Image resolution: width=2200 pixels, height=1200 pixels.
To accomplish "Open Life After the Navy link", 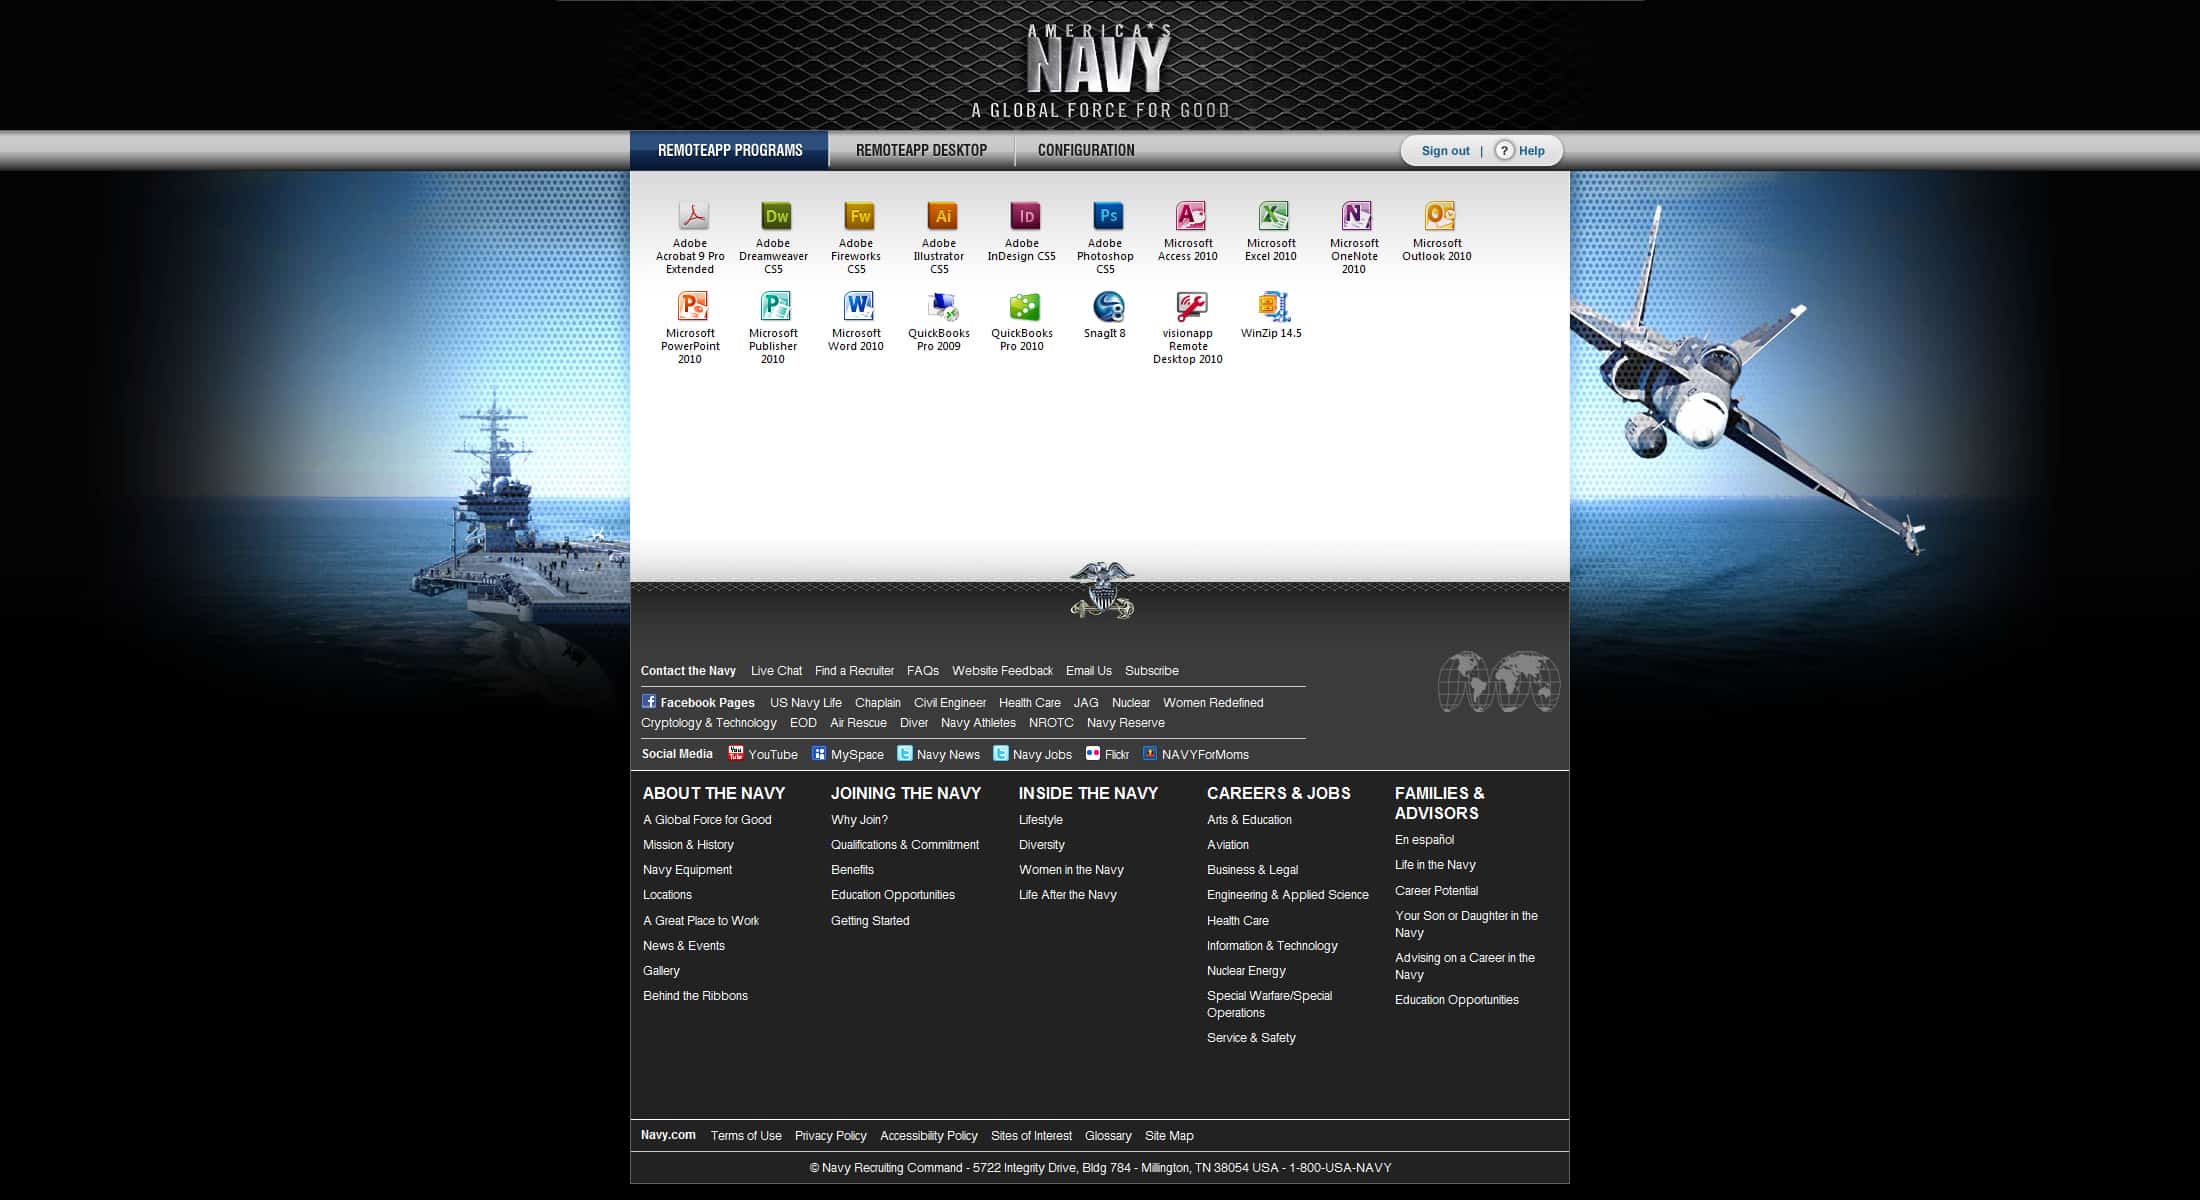I will pos(1067,895).
